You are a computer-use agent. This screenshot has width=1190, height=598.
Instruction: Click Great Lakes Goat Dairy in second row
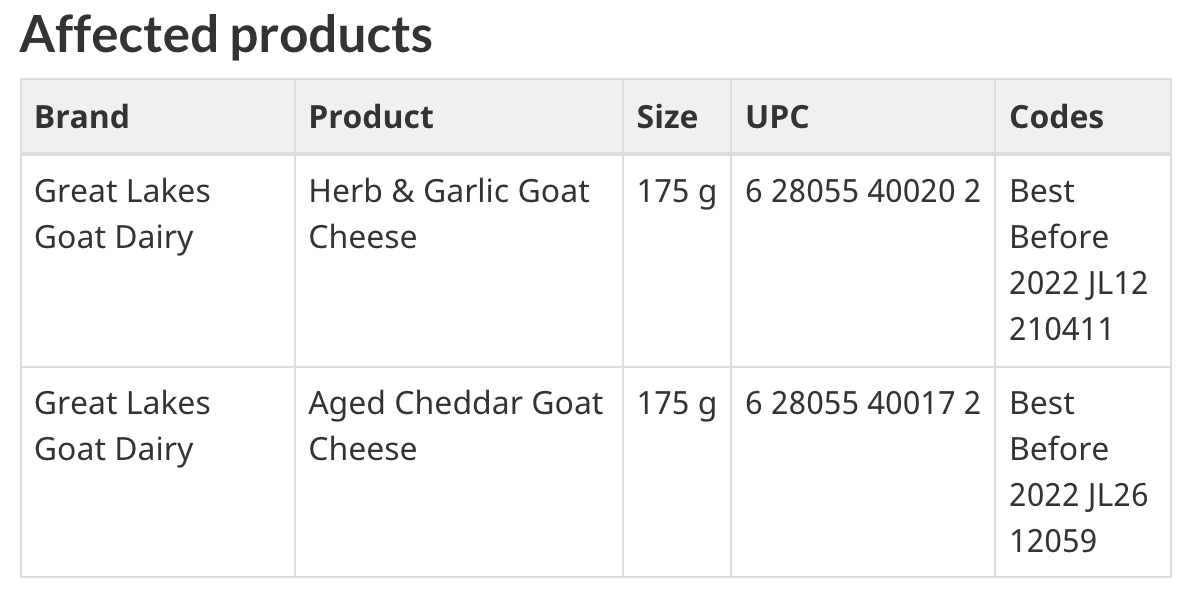pyautogui.click(x=122, y=426)
